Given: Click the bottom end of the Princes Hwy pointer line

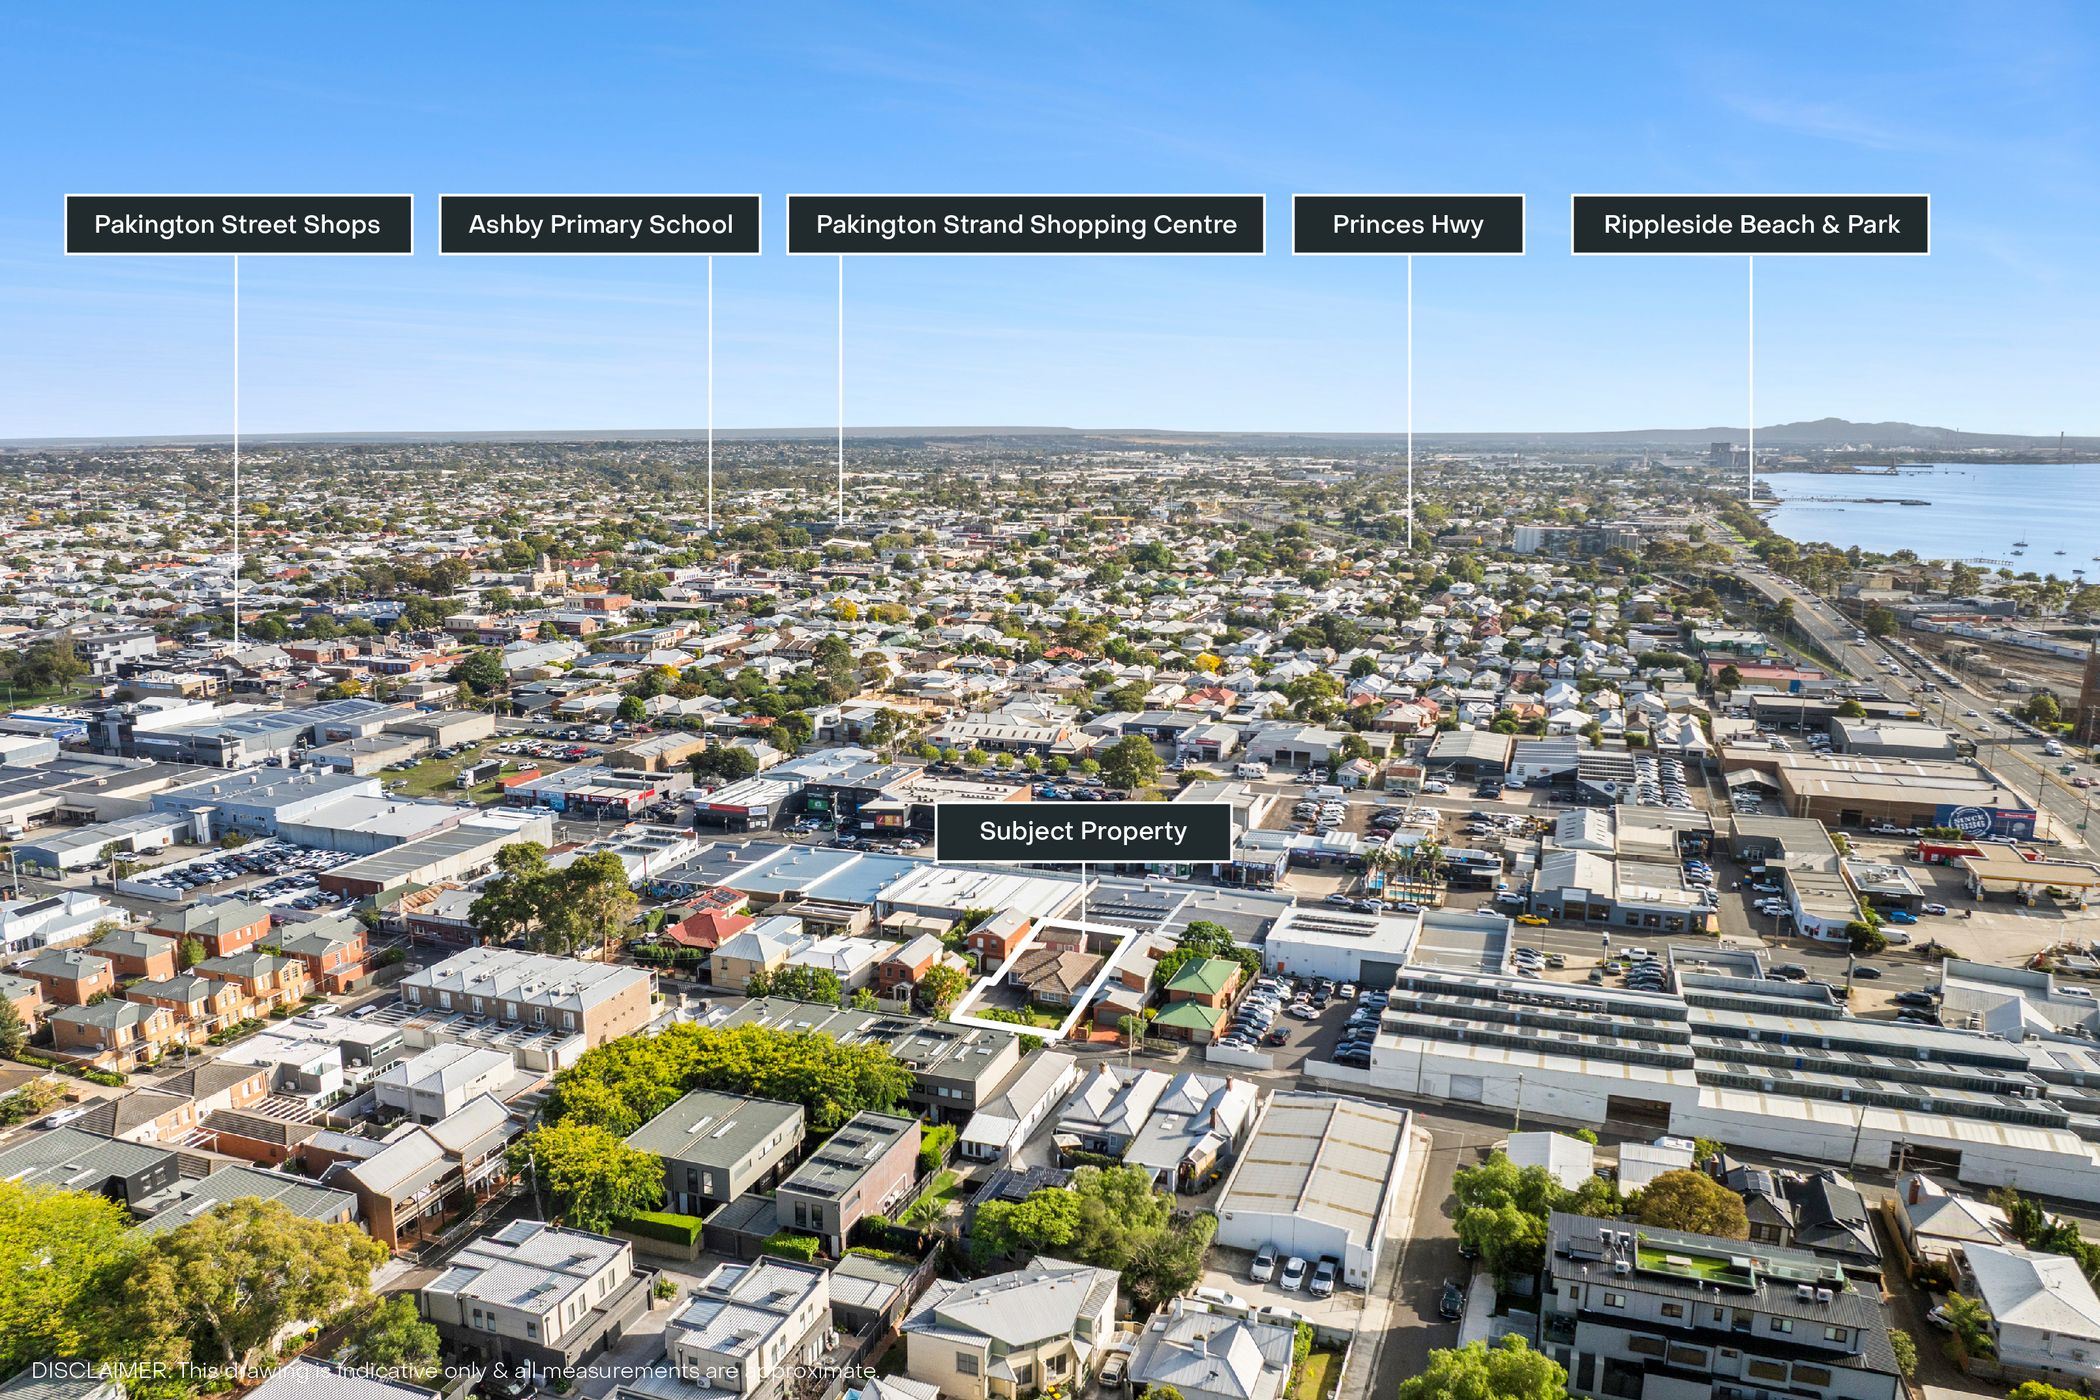Looking at the screenshot, I should tap(1410, 545).
